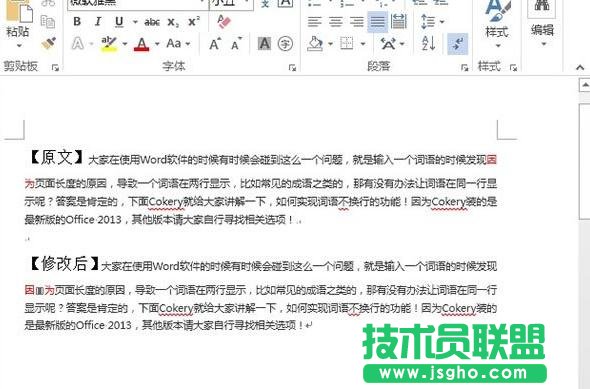Open shading color dropdown arrow
This screenshot has width=590, height=389.
click(x=330, y=44)
